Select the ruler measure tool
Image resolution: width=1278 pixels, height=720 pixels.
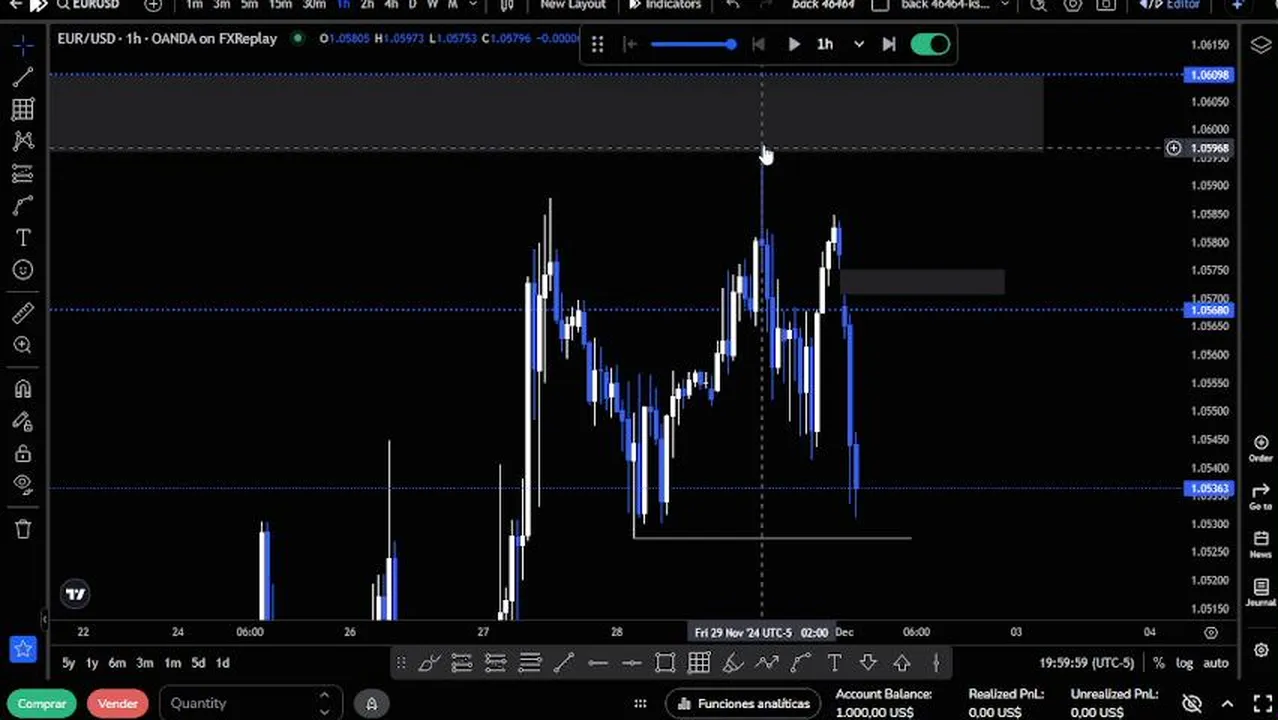click(23, 313)
